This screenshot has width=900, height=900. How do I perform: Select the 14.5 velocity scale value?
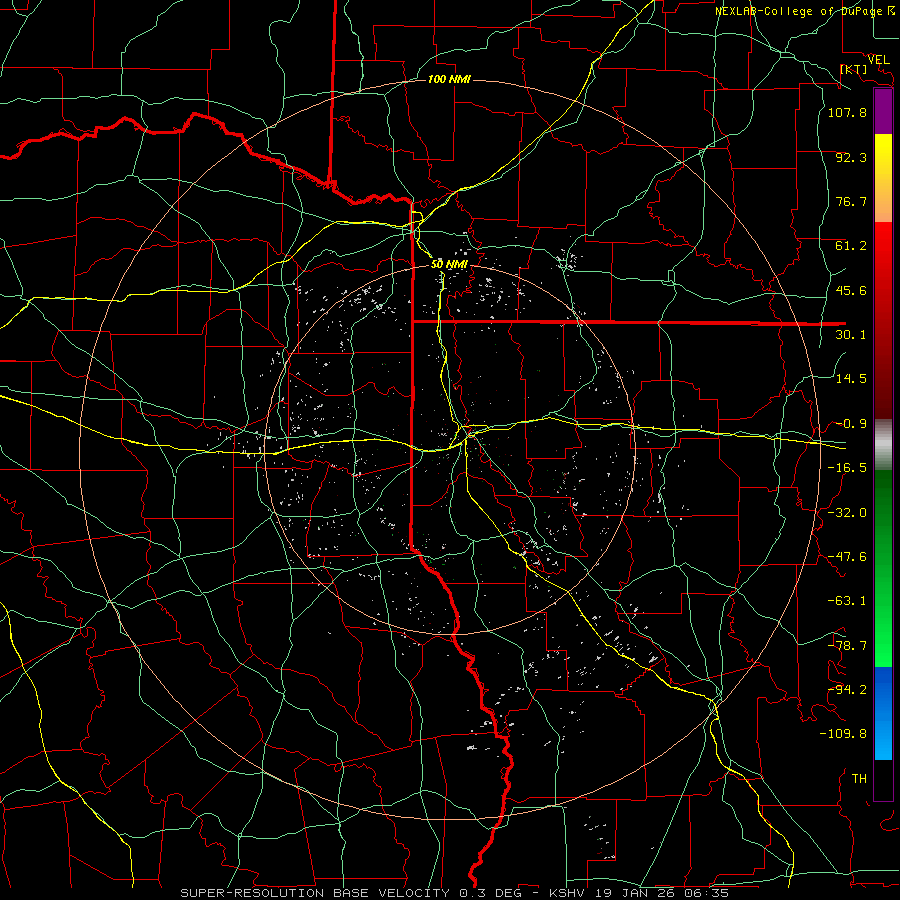(851, 379)
